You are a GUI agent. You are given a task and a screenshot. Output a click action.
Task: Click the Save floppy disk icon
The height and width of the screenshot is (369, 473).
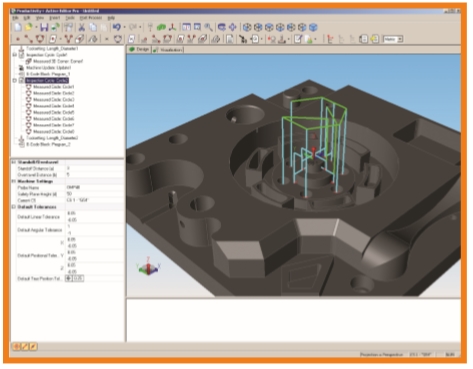[x=44, y=27]
